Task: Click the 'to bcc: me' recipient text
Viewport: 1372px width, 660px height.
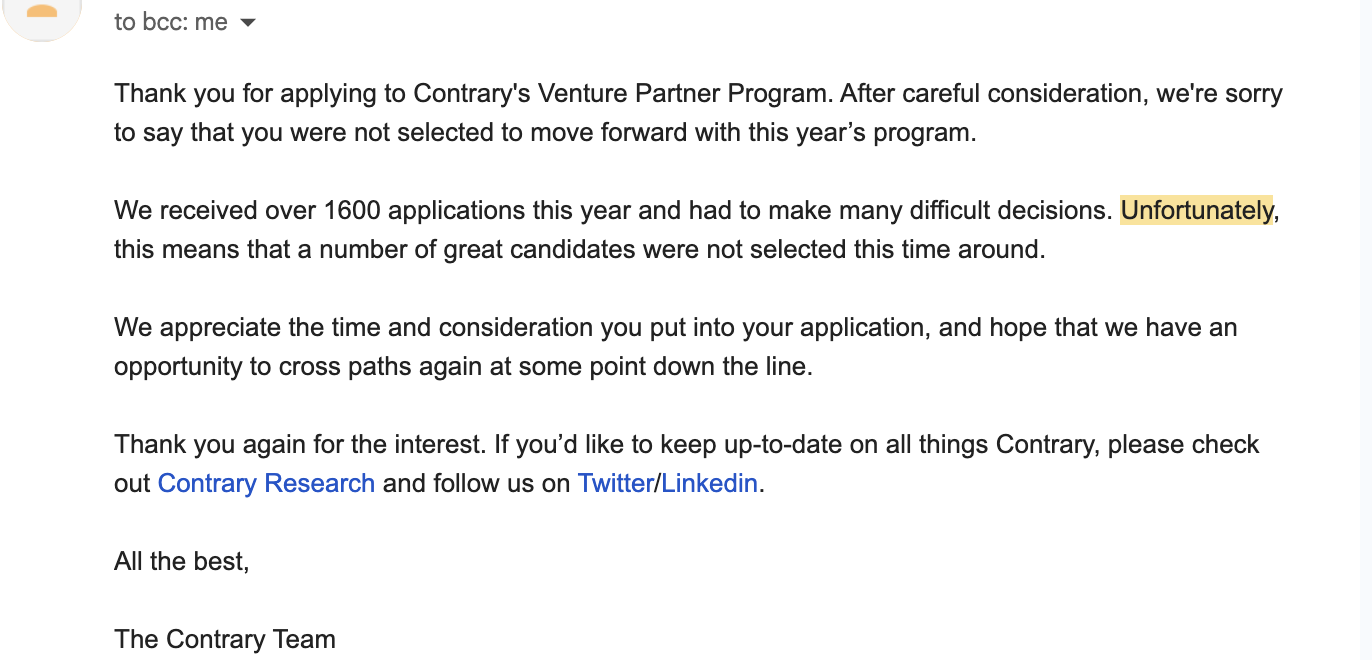Action: (171, 22)
